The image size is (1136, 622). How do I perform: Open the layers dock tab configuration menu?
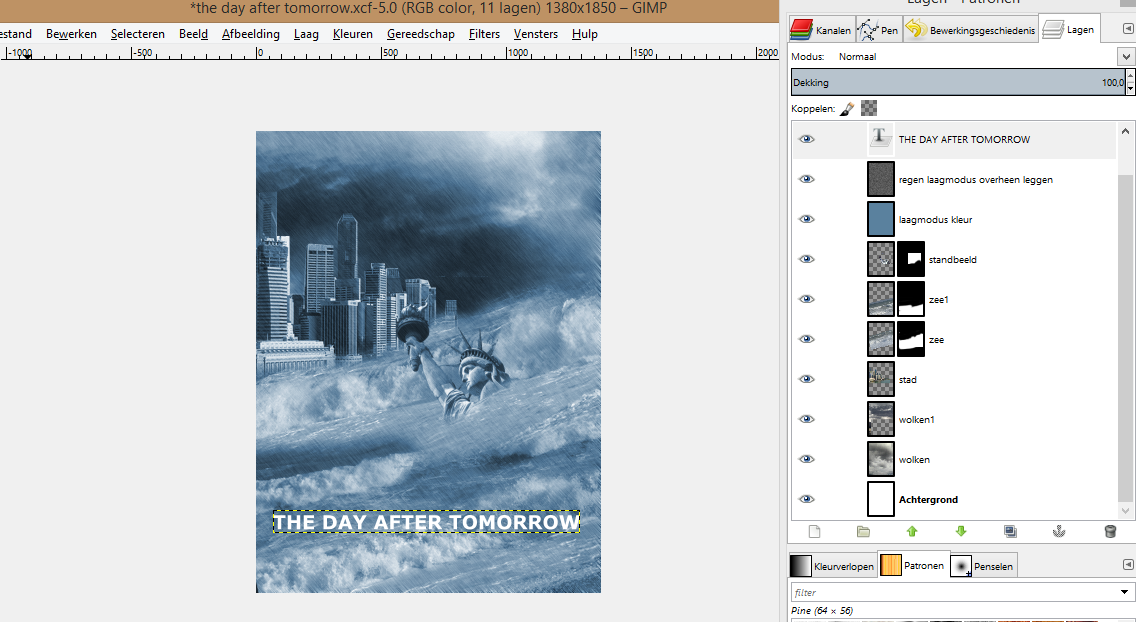(x=1127, y=30)
